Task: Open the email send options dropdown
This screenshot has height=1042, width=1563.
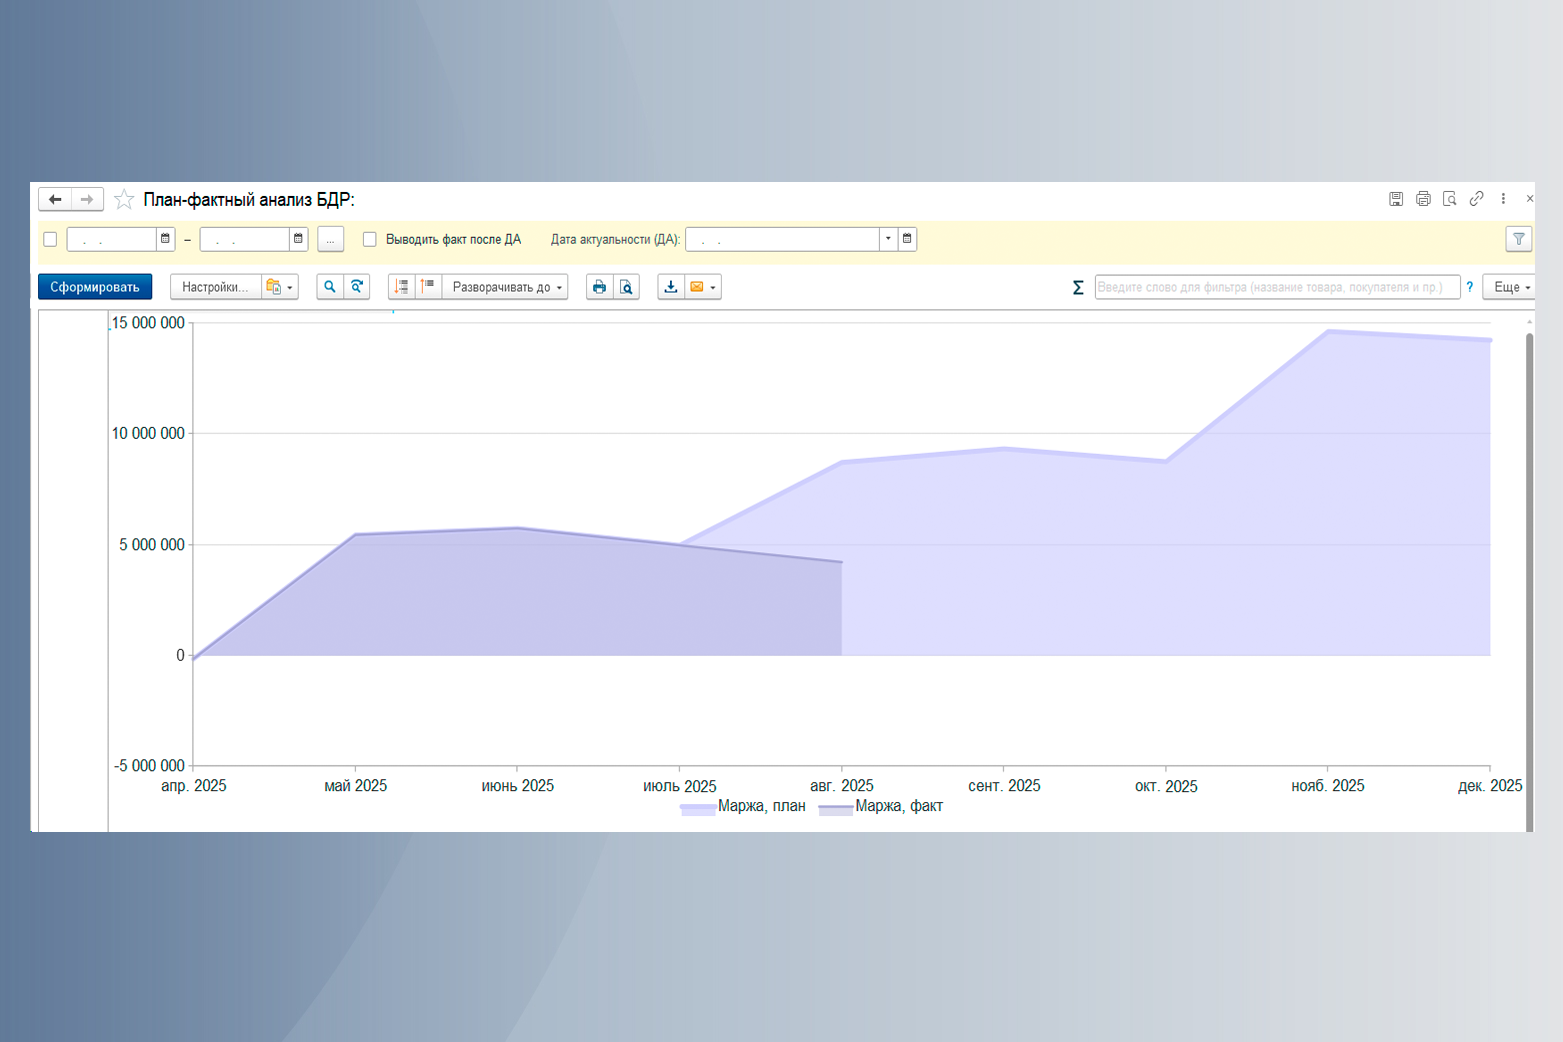Action: coord(712,288)
